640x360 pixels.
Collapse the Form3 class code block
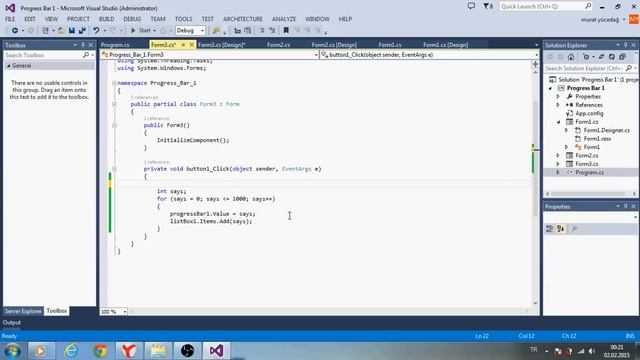pos(114,104)
